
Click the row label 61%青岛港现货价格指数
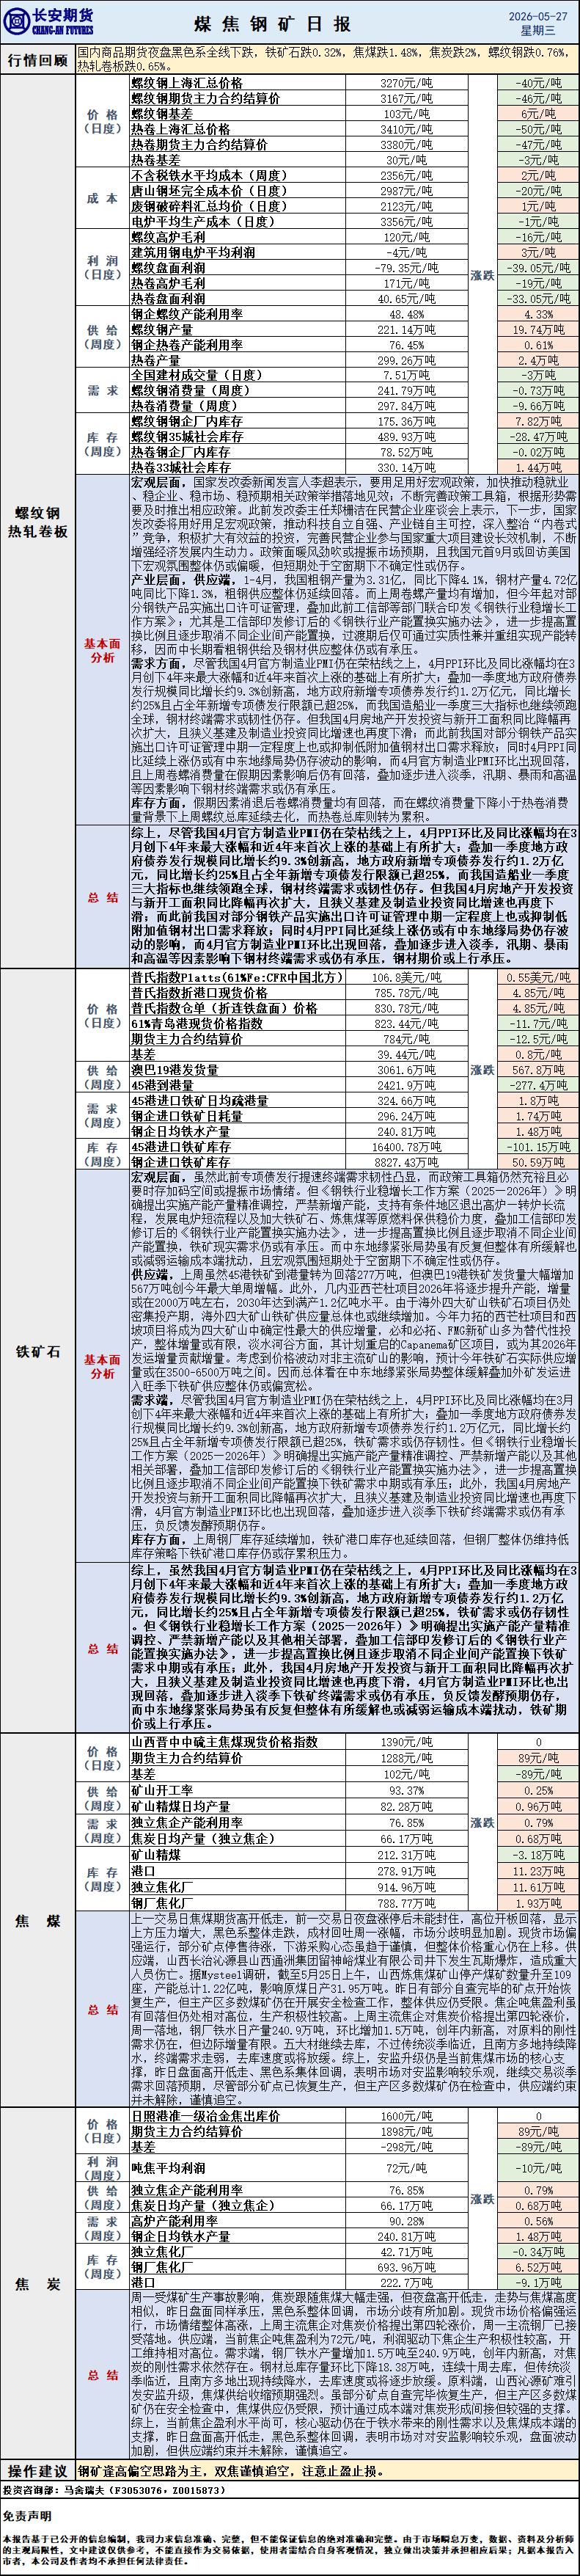197,1023
